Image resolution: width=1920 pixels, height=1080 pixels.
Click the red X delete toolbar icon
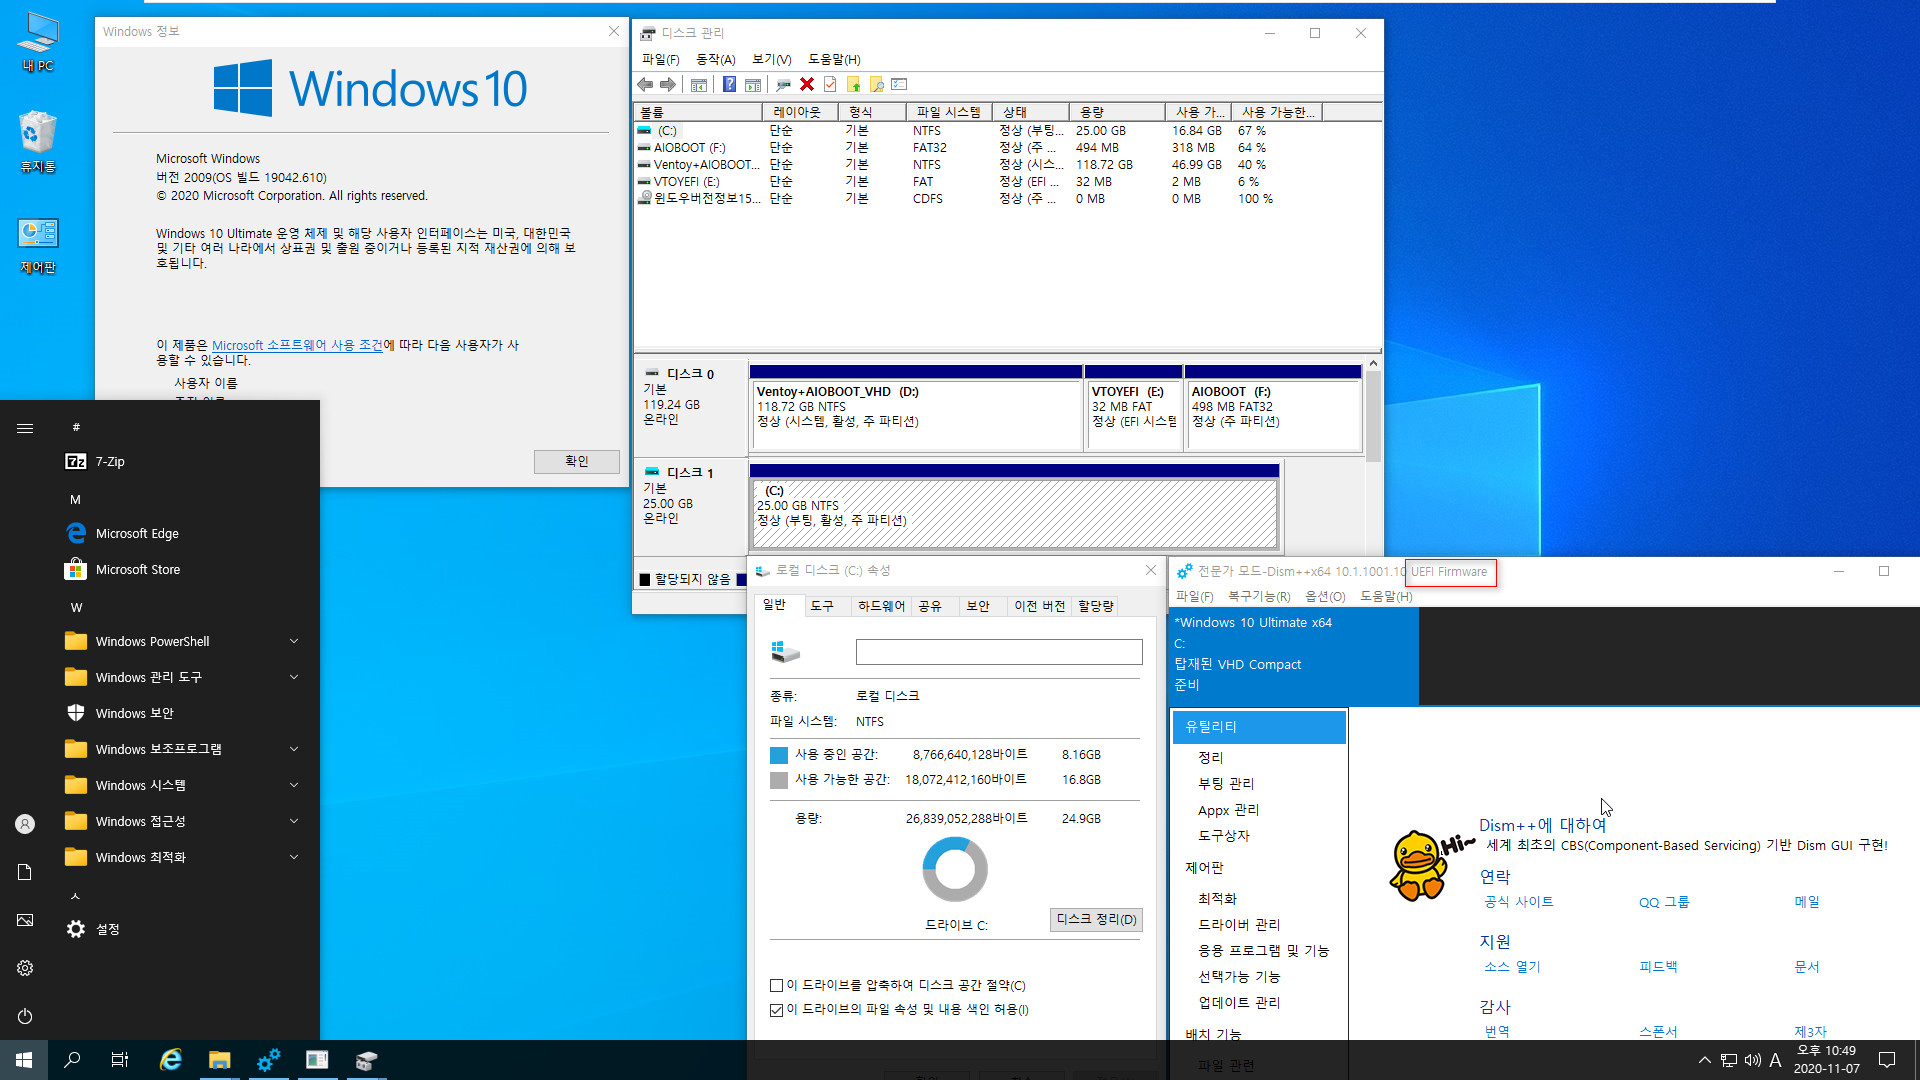807,85
